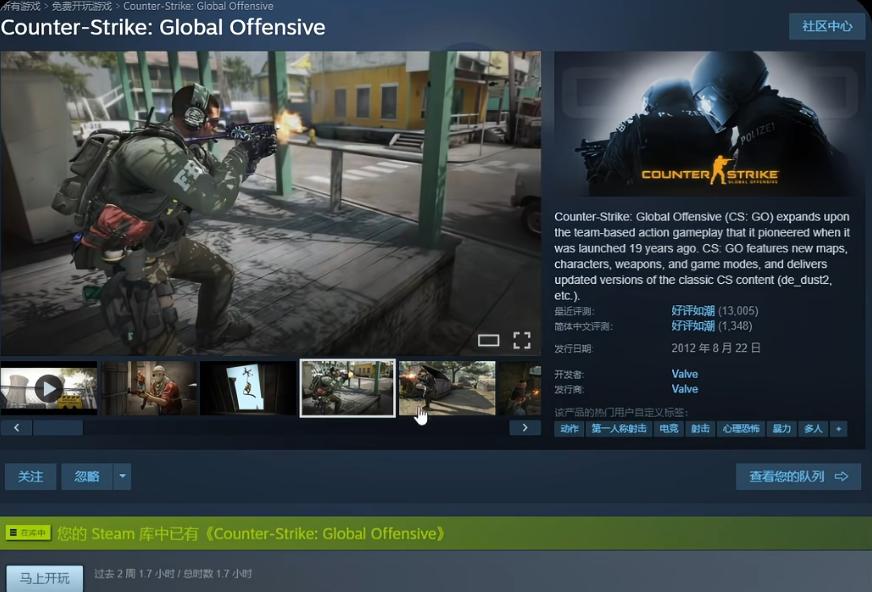Open the 社区中心 community hub button
872x592 pixels.
coord(826,26)
